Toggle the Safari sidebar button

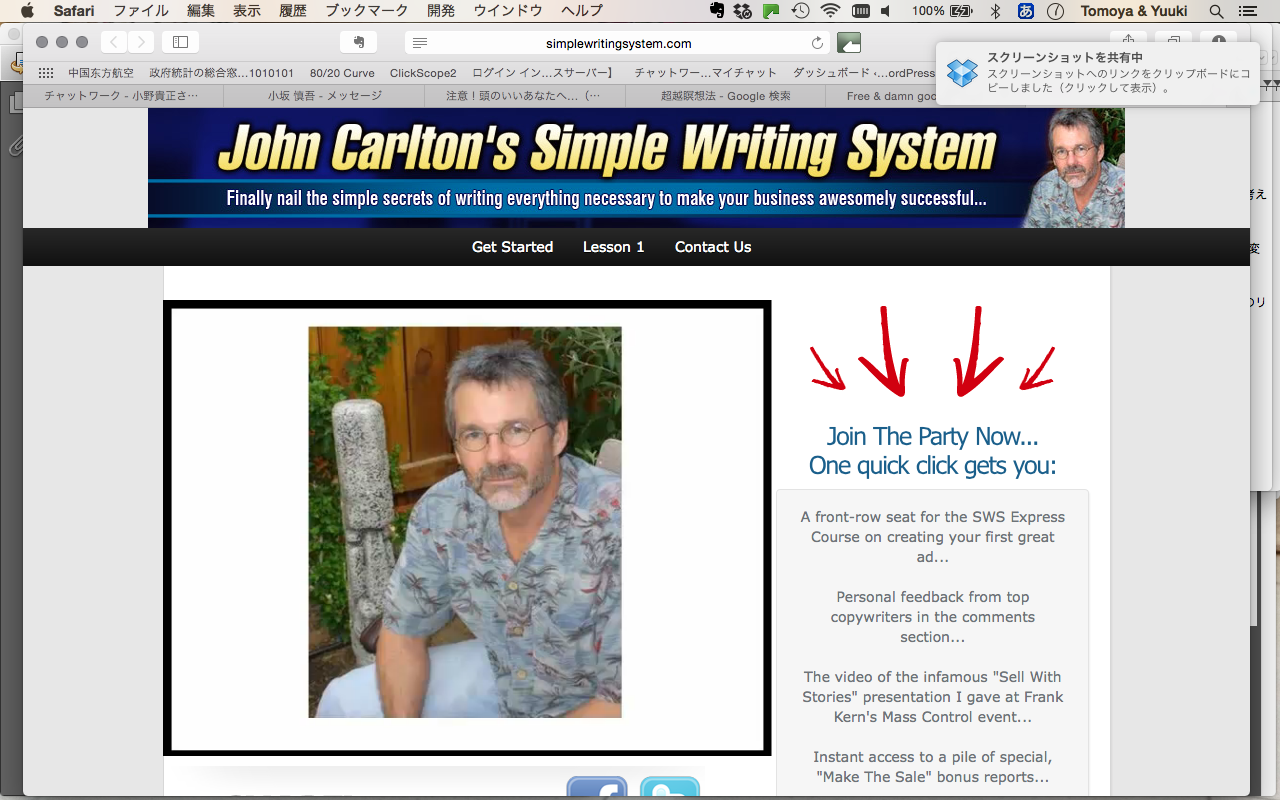click(x=180, y=42)
